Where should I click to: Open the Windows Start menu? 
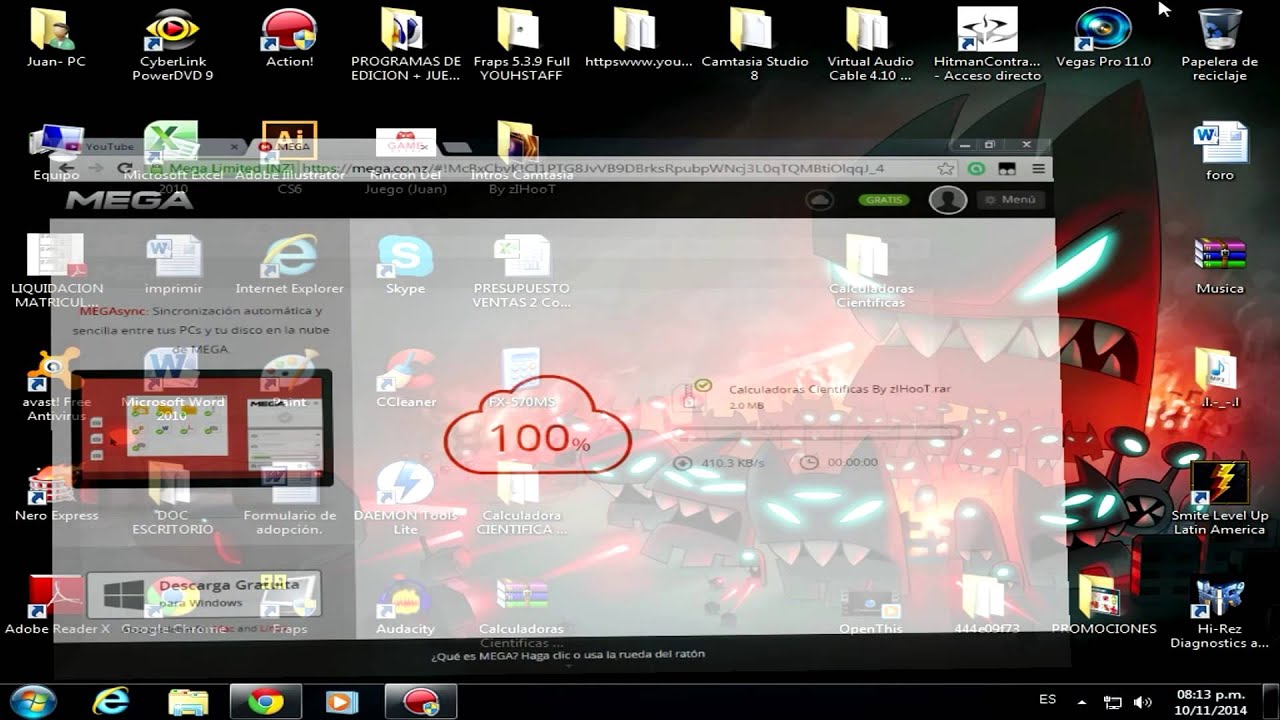(33, 700)
